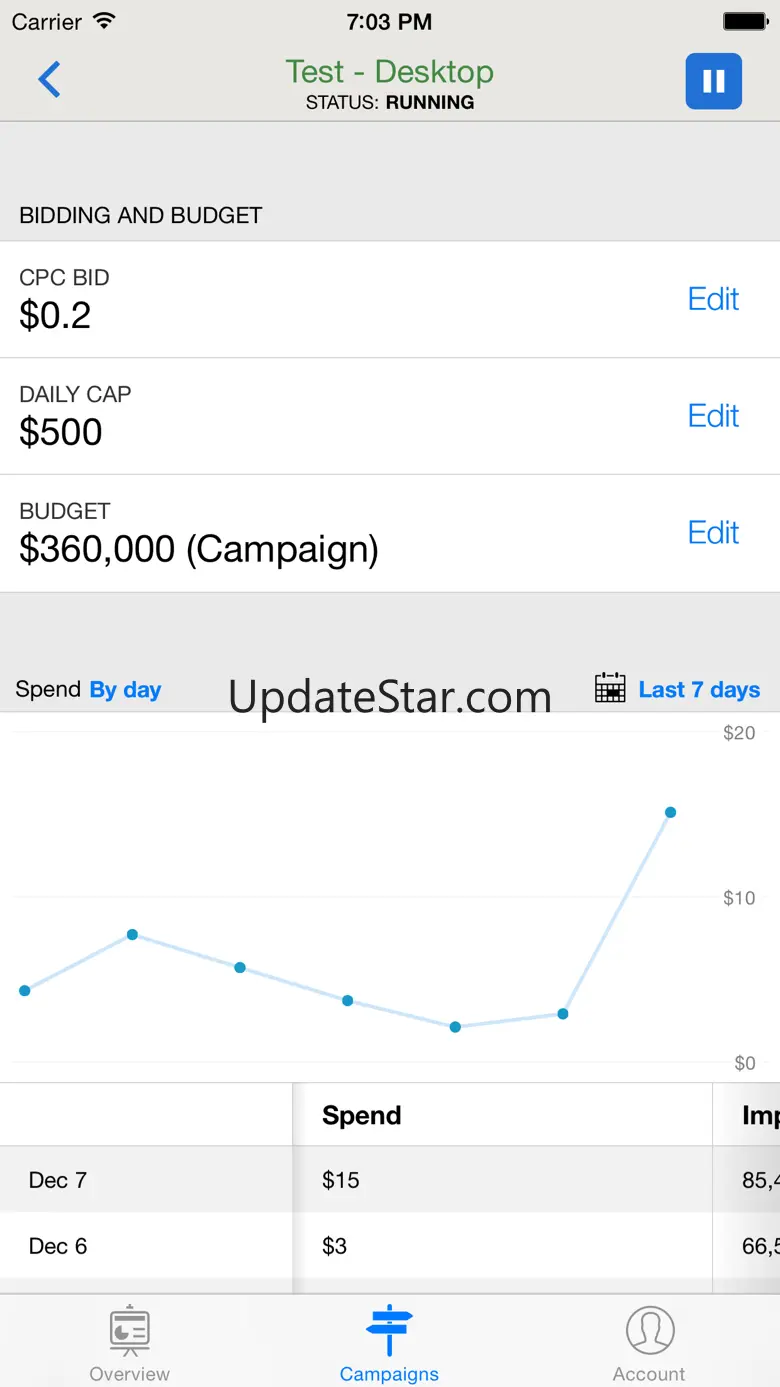
Task: Open the 'Last 7 days' range selector
Action: click(x=699, y=690)
